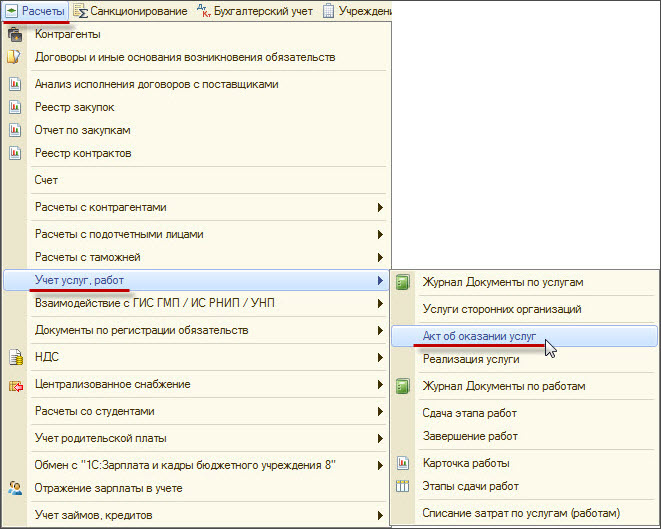Open the Расчеты menu

(35, 11)
